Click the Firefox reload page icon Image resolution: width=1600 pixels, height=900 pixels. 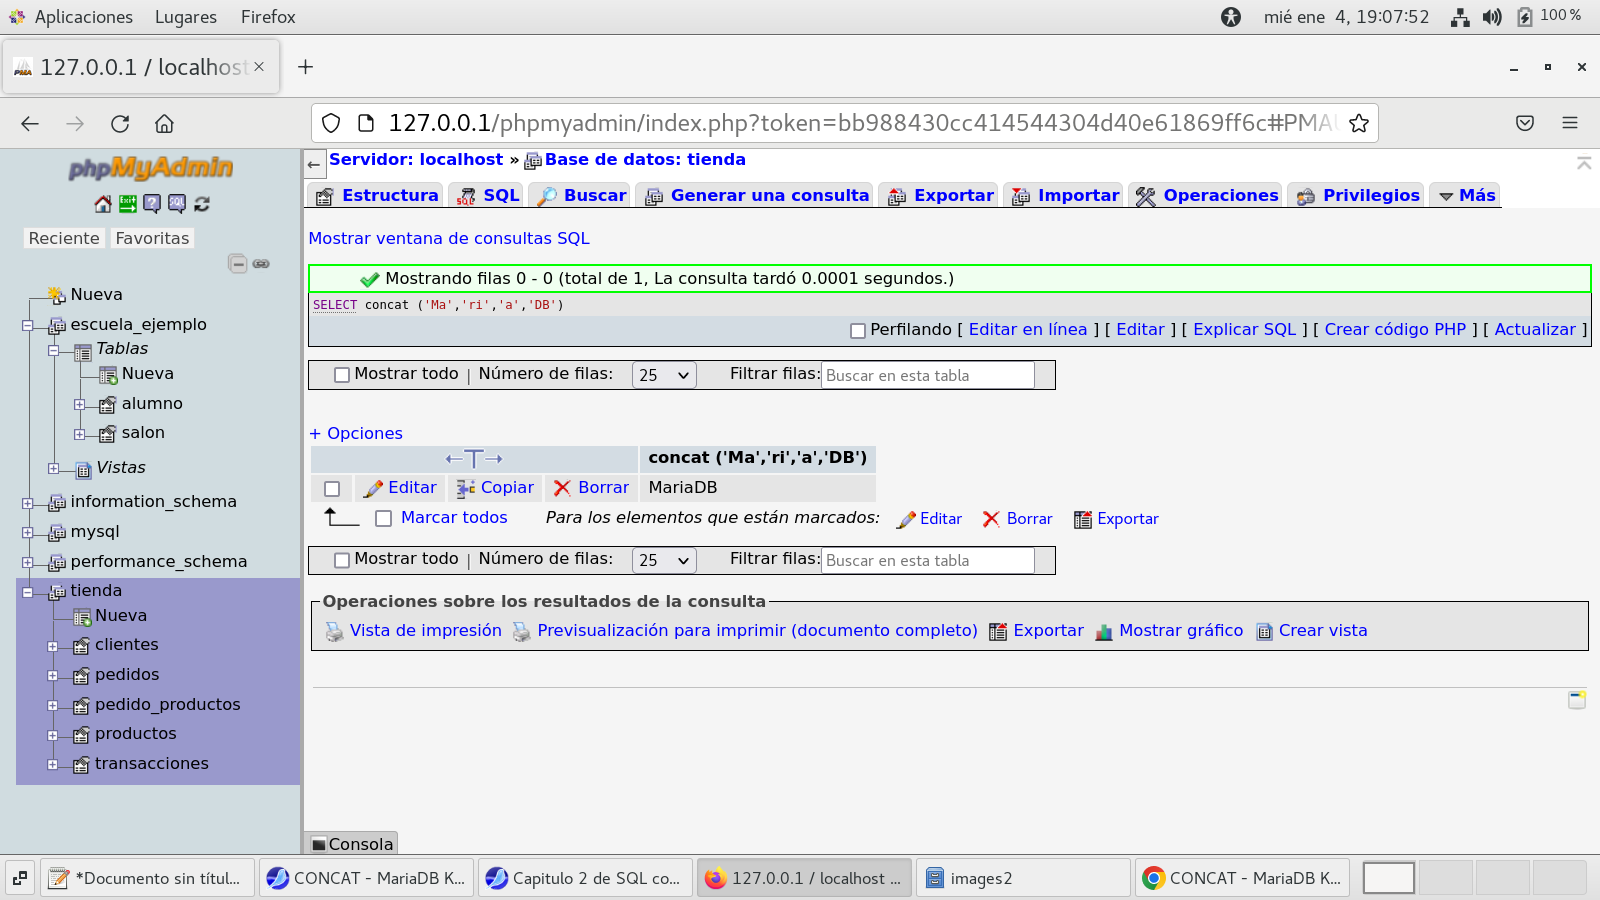click(120, 124)
